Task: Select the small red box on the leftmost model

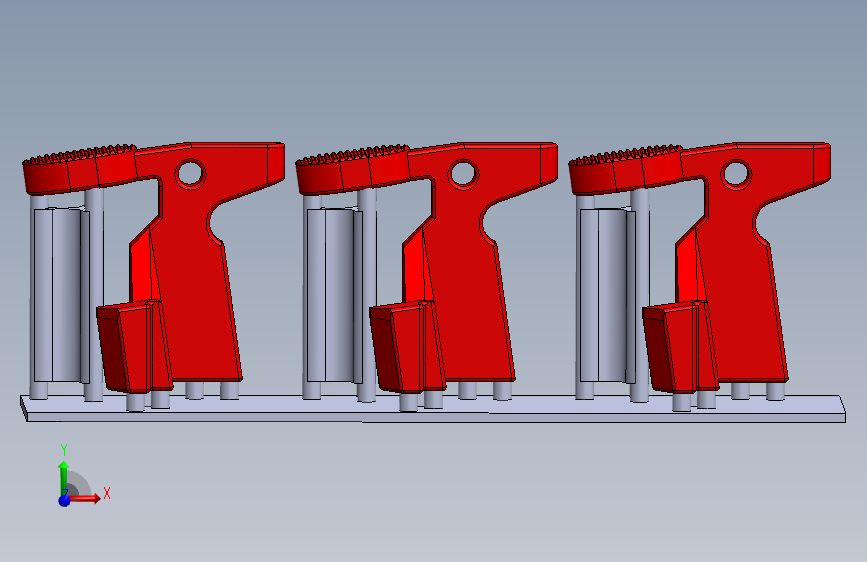Action: [x=134, y=346]
